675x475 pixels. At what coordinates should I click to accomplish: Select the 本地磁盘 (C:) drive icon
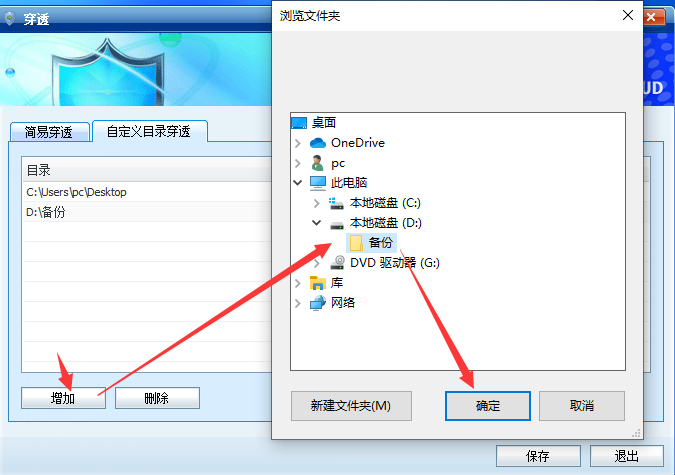(x=336, y=203)
